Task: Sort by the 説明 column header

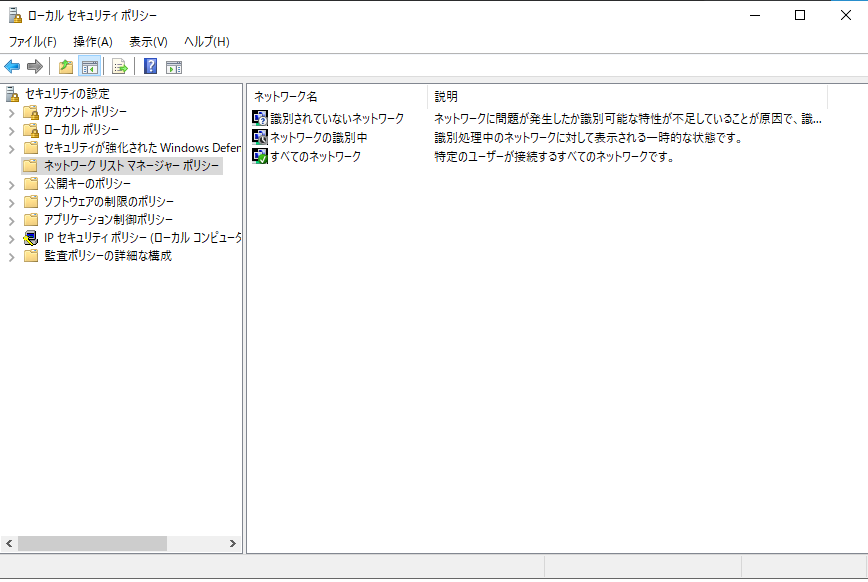Action: click(628, 96)
